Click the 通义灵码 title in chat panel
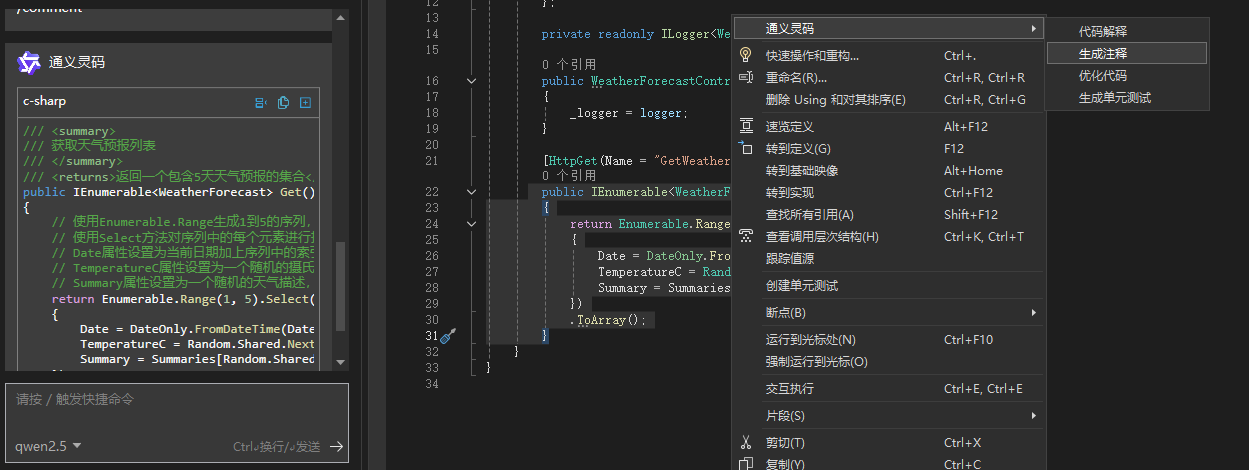The width and height of the screenshot is (1249, 470). click(77, 63)
